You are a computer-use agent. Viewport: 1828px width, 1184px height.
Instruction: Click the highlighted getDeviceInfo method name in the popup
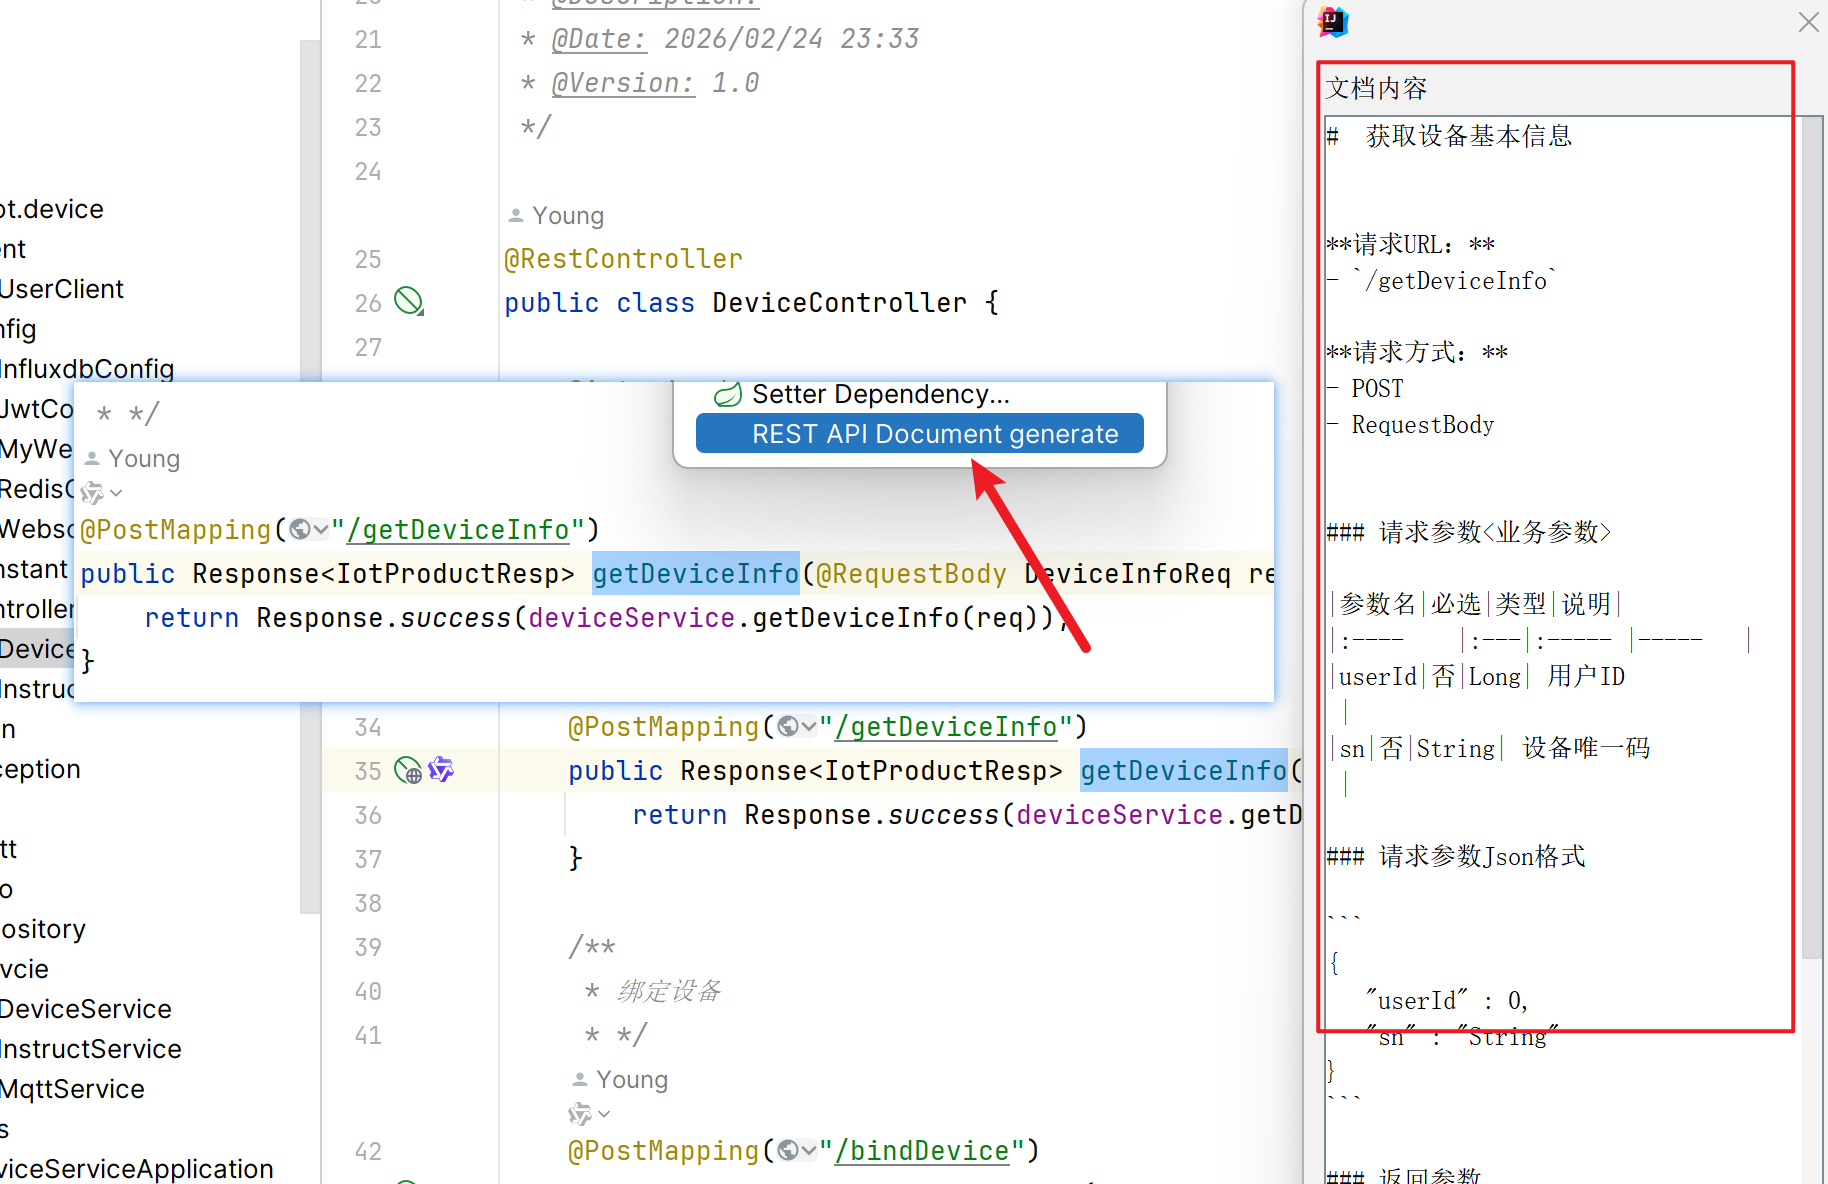click(x=696, y=573)
